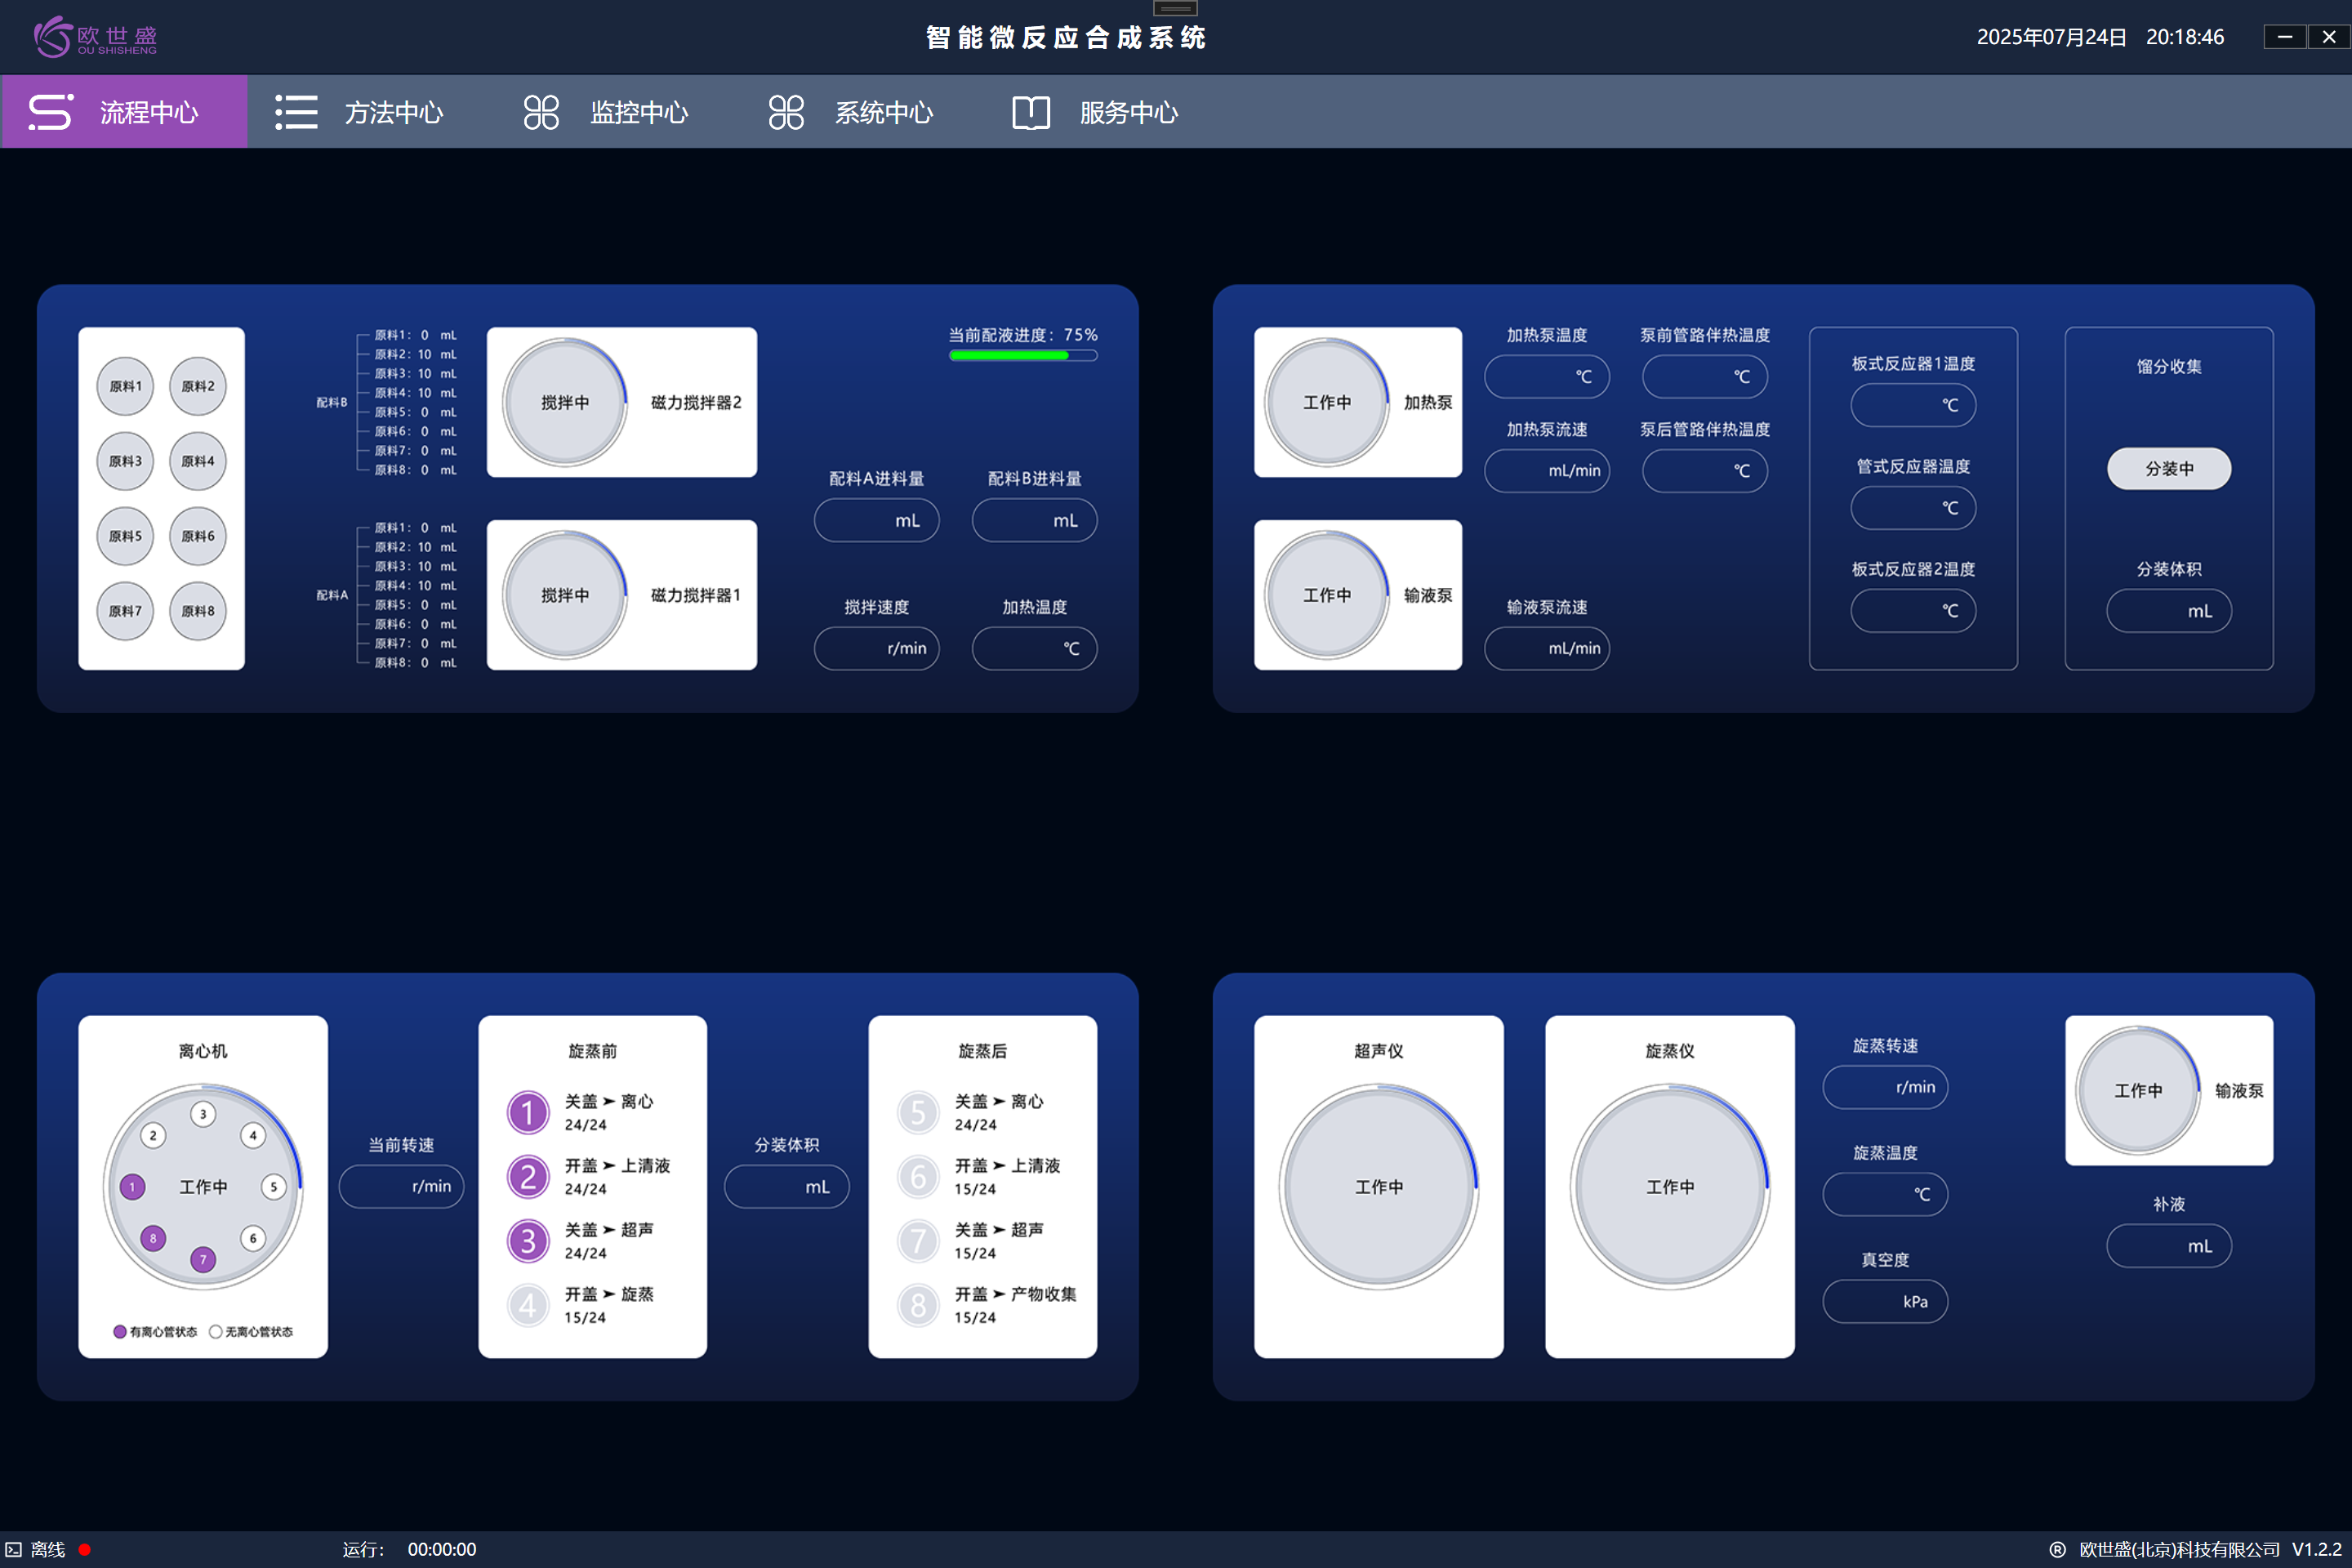Click the 流程中心 S-shaped icon
Screen dimensions: 2352x1568
pos(50,112)
